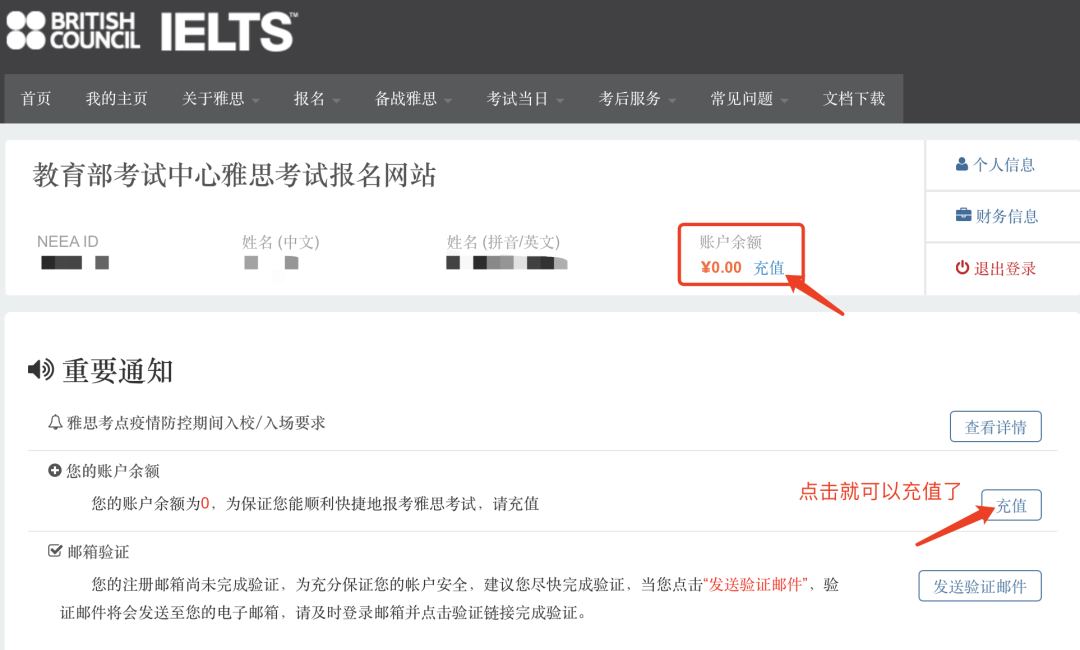Go to 我的主页 from the menu
1080x650 pixels.
point(117,98)
